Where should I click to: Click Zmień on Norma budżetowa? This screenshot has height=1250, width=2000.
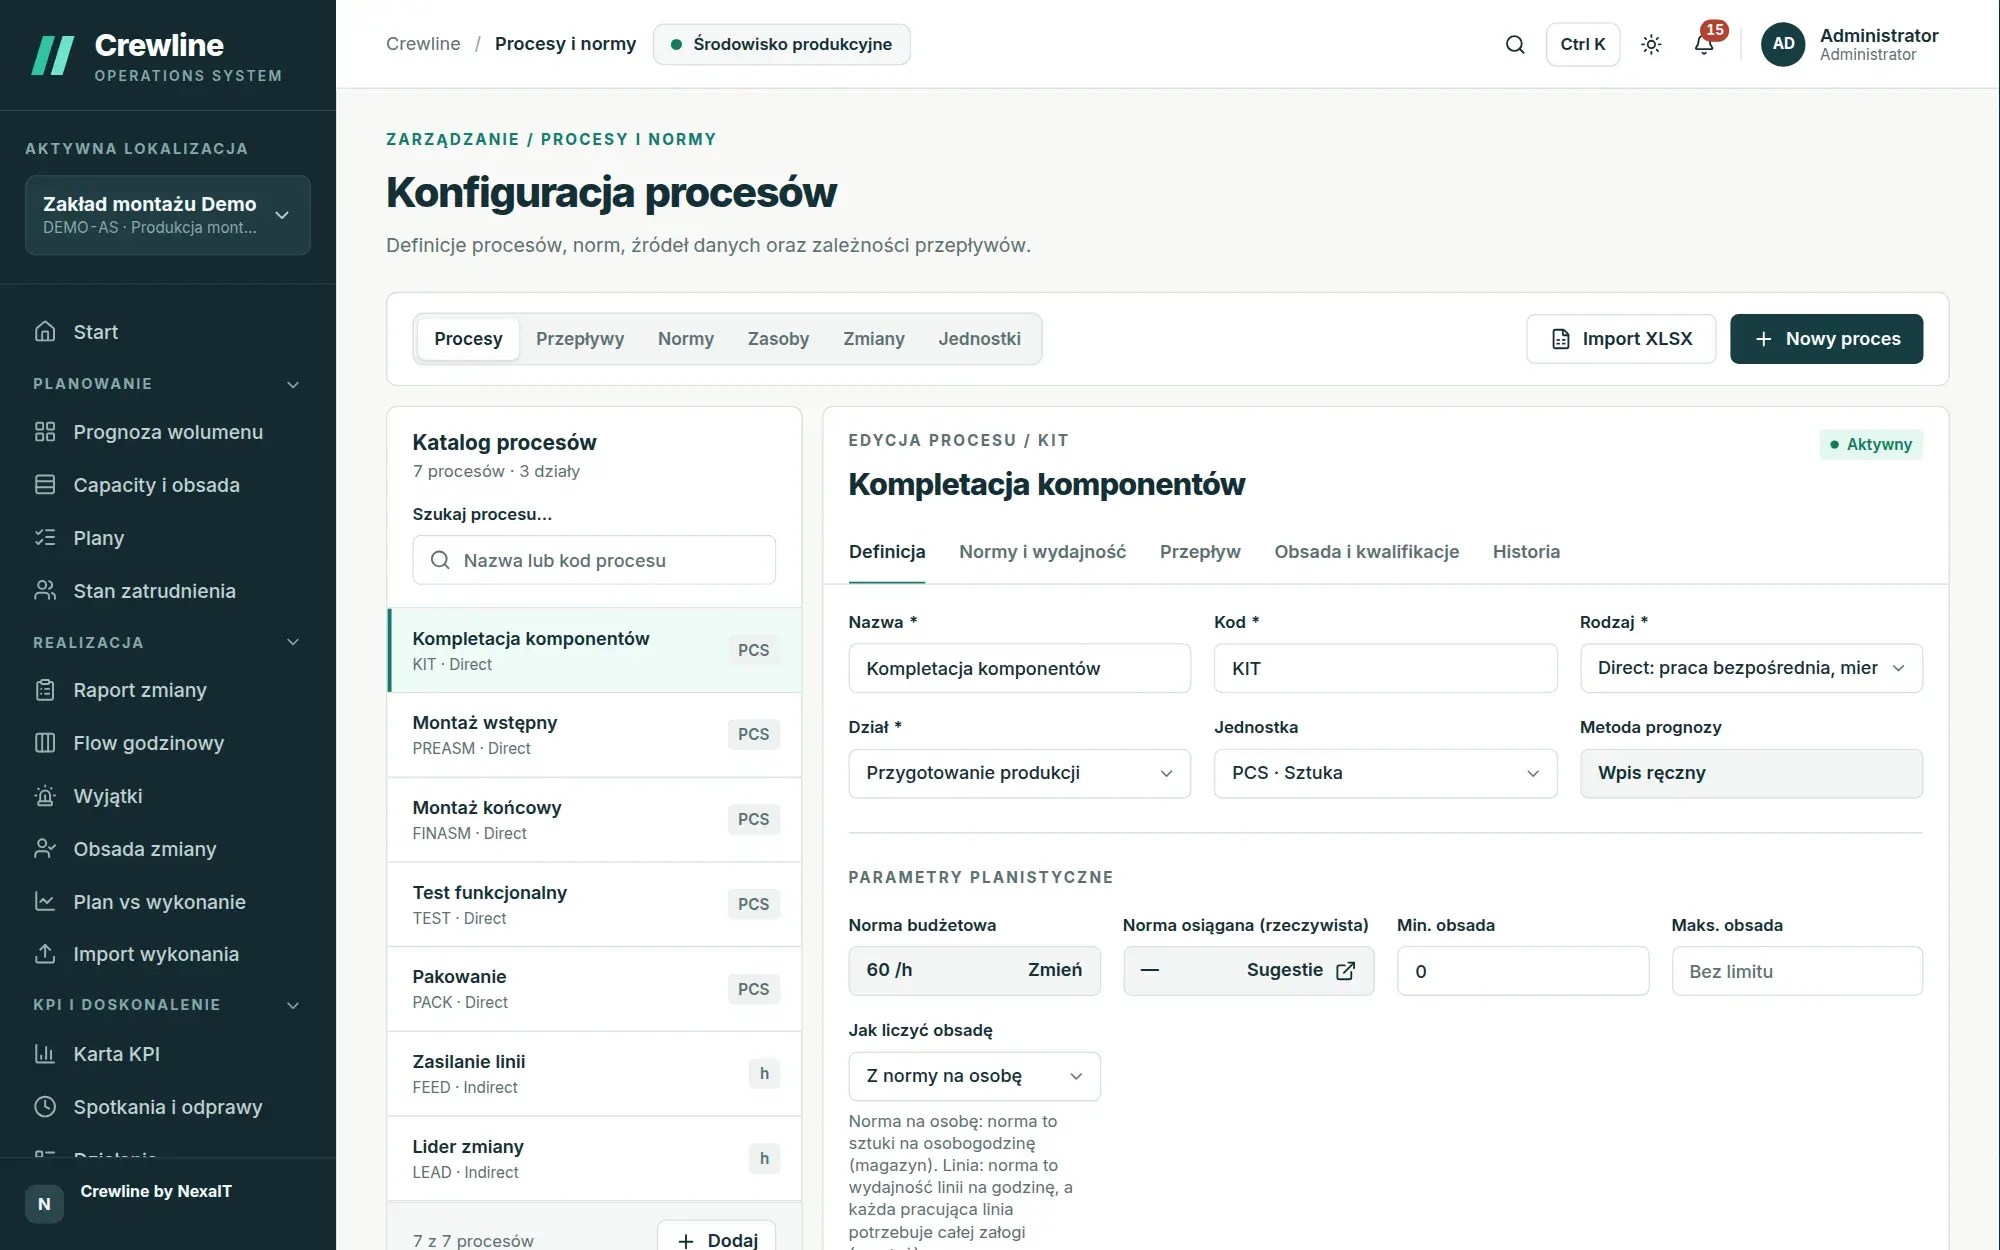1054,970
